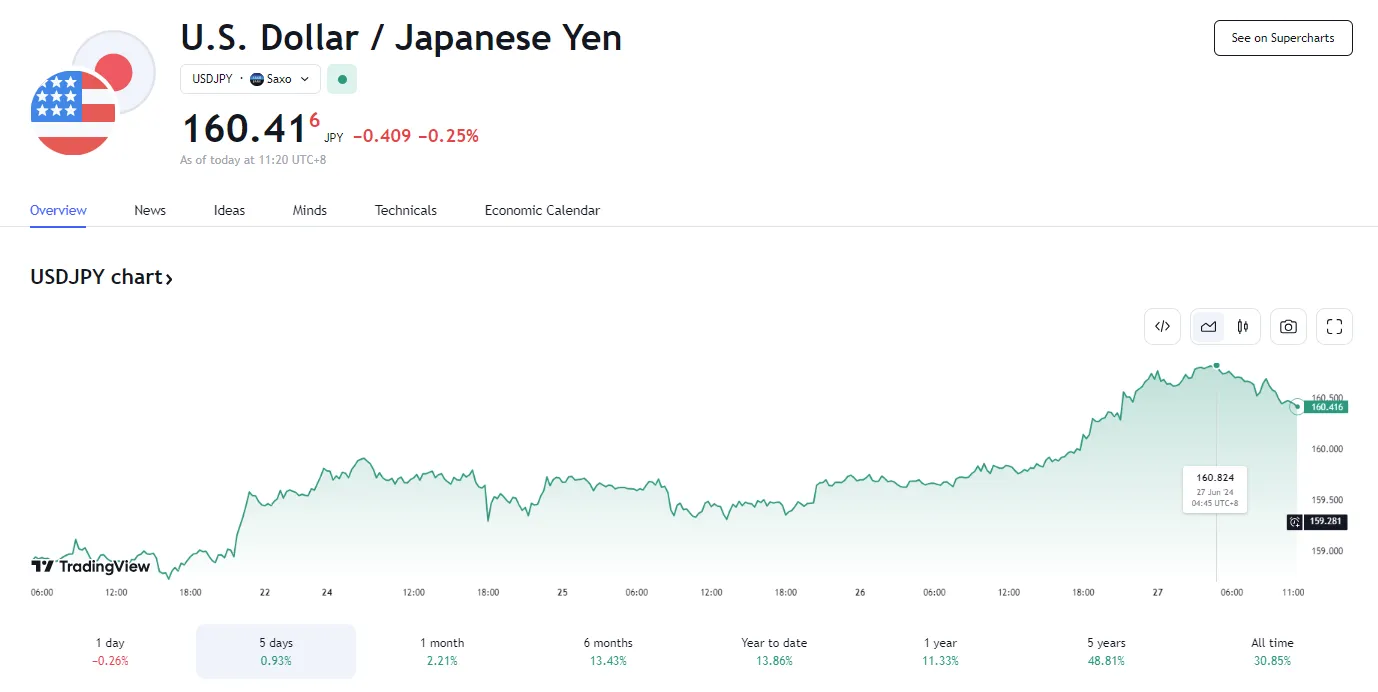Viewport: 1378px width, 692px height.
Task: Open the chart in fullscreen mode
Action: [1334, 326]
